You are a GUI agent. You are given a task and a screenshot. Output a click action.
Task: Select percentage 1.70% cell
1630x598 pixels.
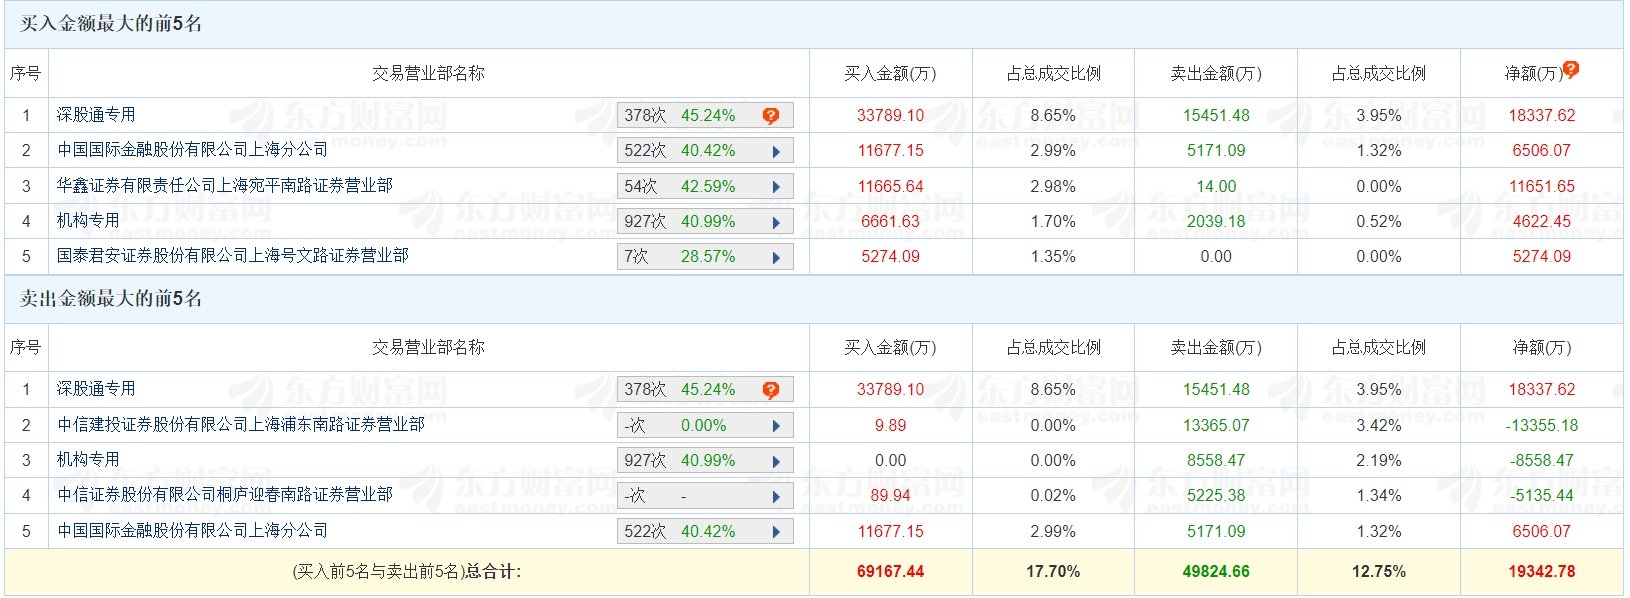coord(1053,221)
